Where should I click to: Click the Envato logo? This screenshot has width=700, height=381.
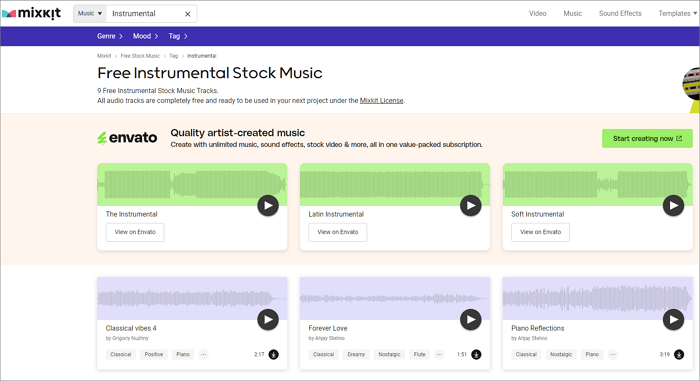(x=127, y=138)
